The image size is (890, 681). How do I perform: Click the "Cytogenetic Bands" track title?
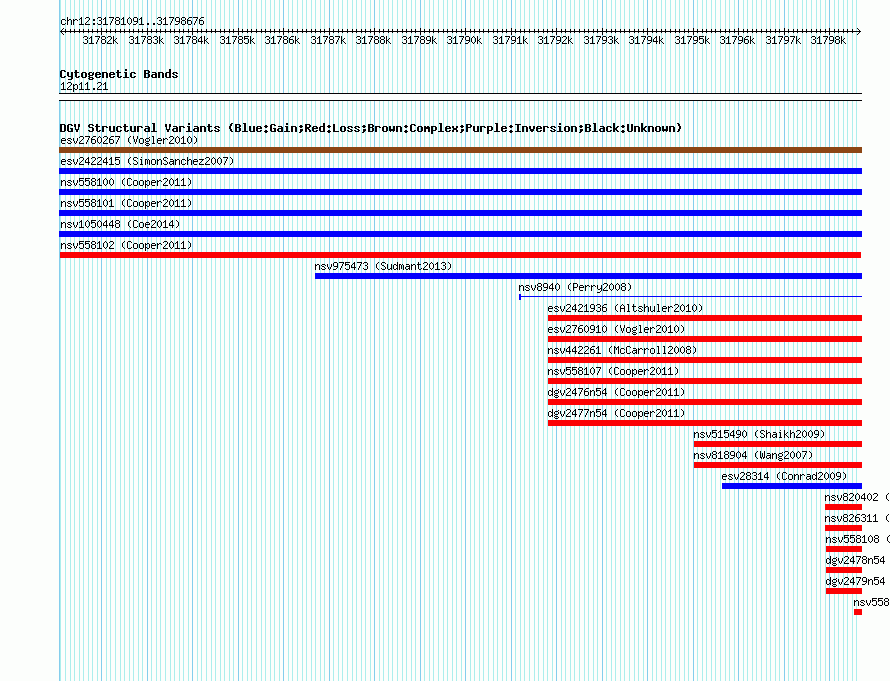[119, 74]
